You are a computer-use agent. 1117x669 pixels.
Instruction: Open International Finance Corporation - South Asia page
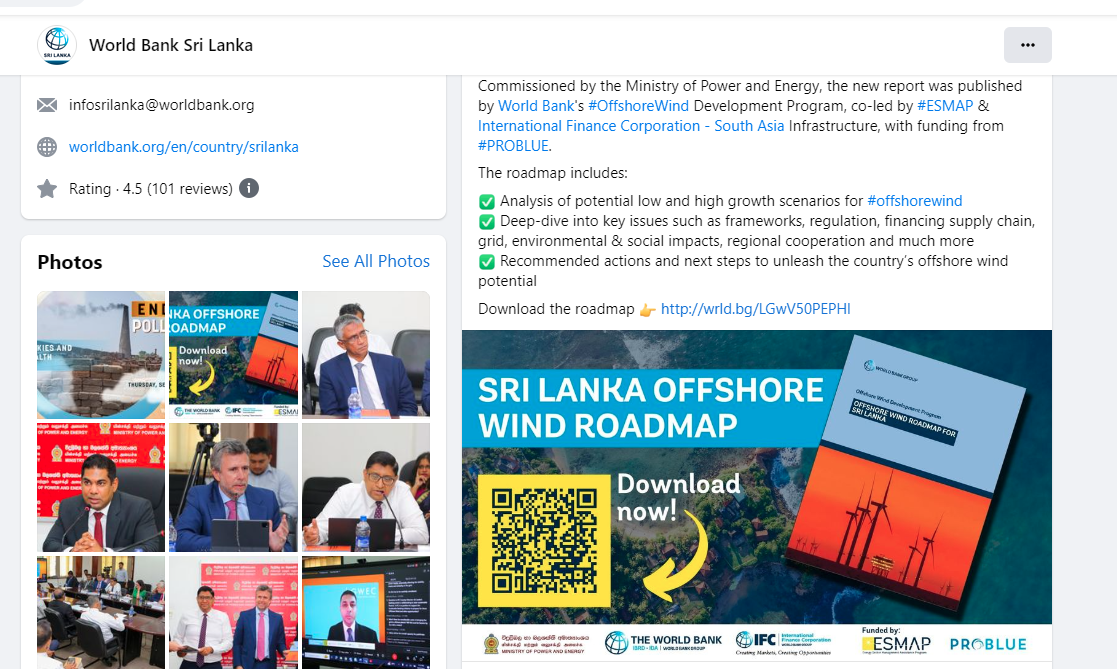click(630, 126)
